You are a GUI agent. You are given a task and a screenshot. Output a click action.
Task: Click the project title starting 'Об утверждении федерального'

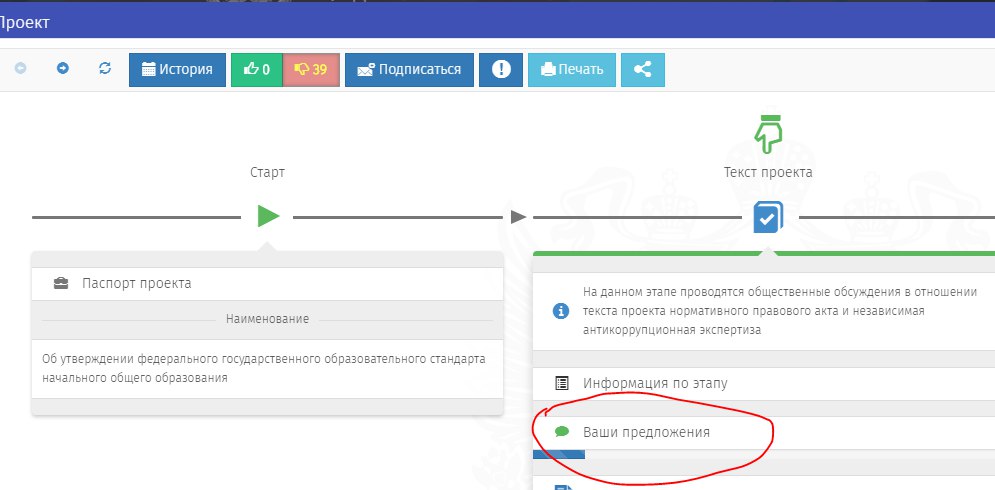[x=263, y=368]
